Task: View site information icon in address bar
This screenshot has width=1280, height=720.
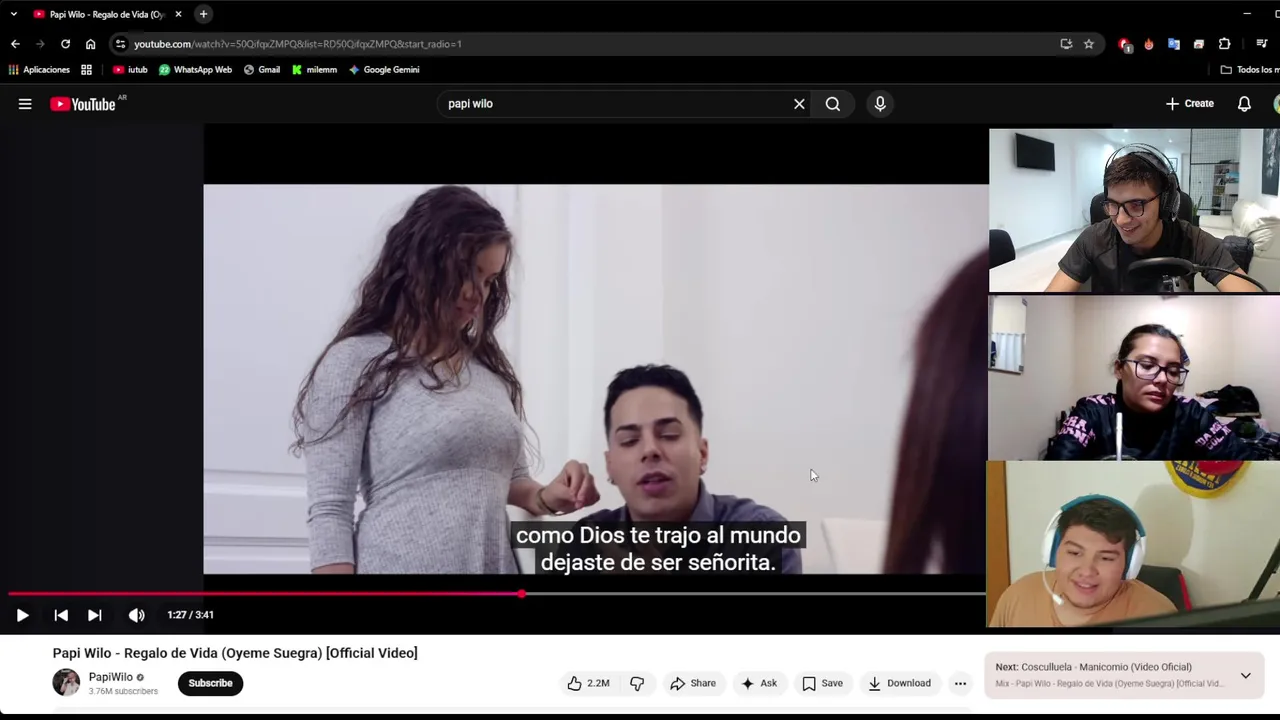Action: pyautogui.click(x=120, y=44)
